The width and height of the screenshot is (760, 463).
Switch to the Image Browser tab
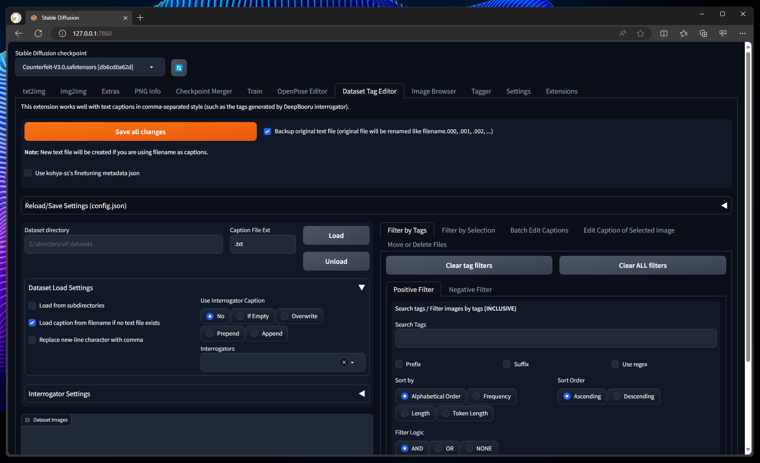(433, 91)
